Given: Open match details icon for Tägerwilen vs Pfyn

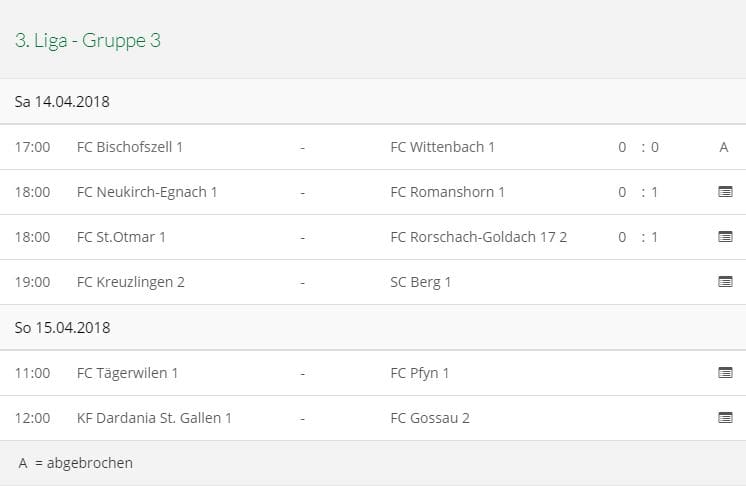Looking at the screenshot, I should coord(725,373).
